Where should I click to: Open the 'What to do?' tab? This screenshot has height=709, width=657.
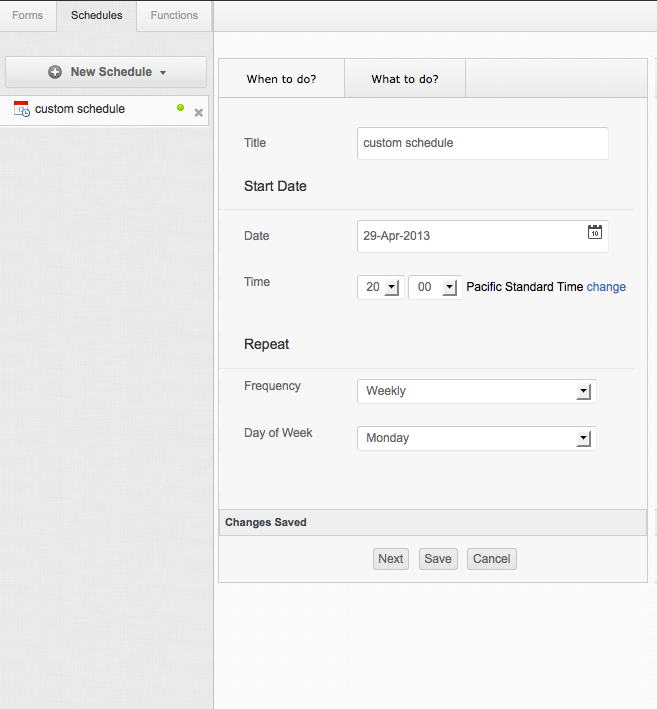pos(404,79)
